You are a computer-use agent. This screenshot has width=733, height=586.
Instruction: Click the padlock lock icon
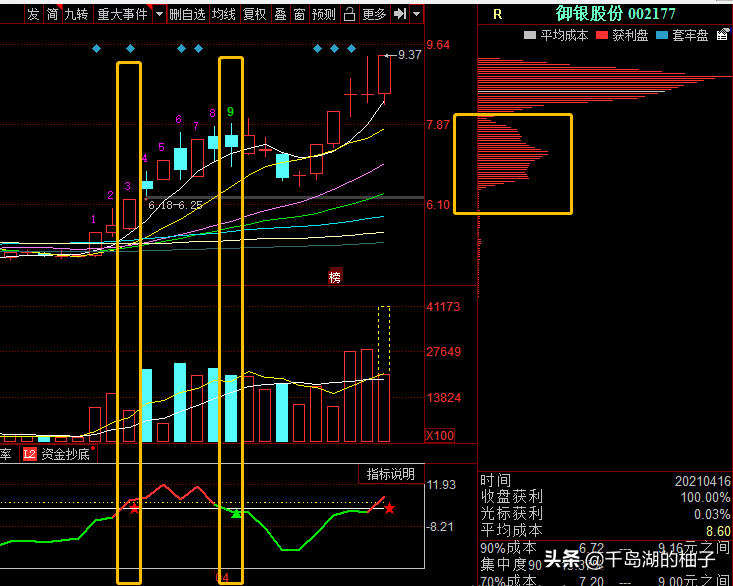point(349,14)
